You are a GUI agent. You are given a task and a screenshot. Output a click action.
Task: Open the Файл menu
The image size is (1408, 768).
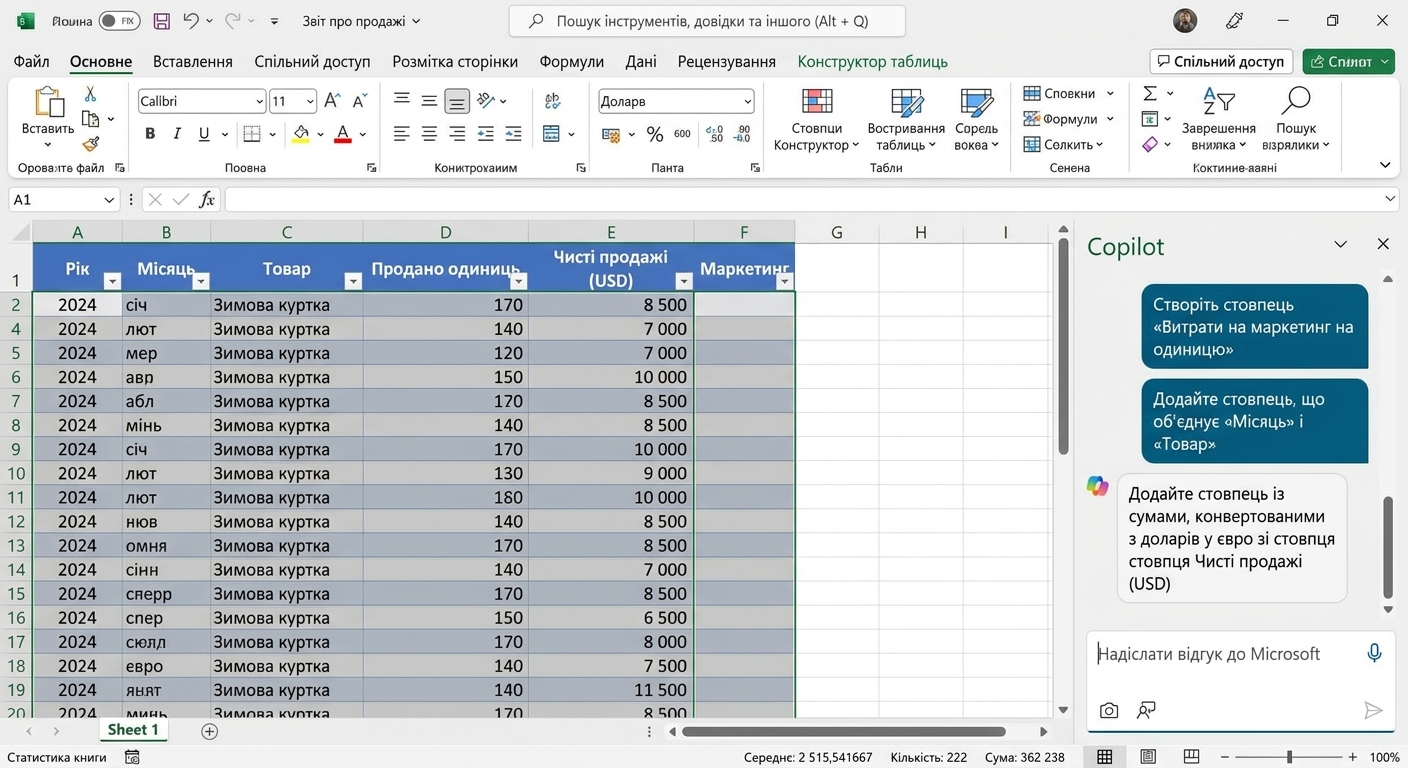(31, 61)
